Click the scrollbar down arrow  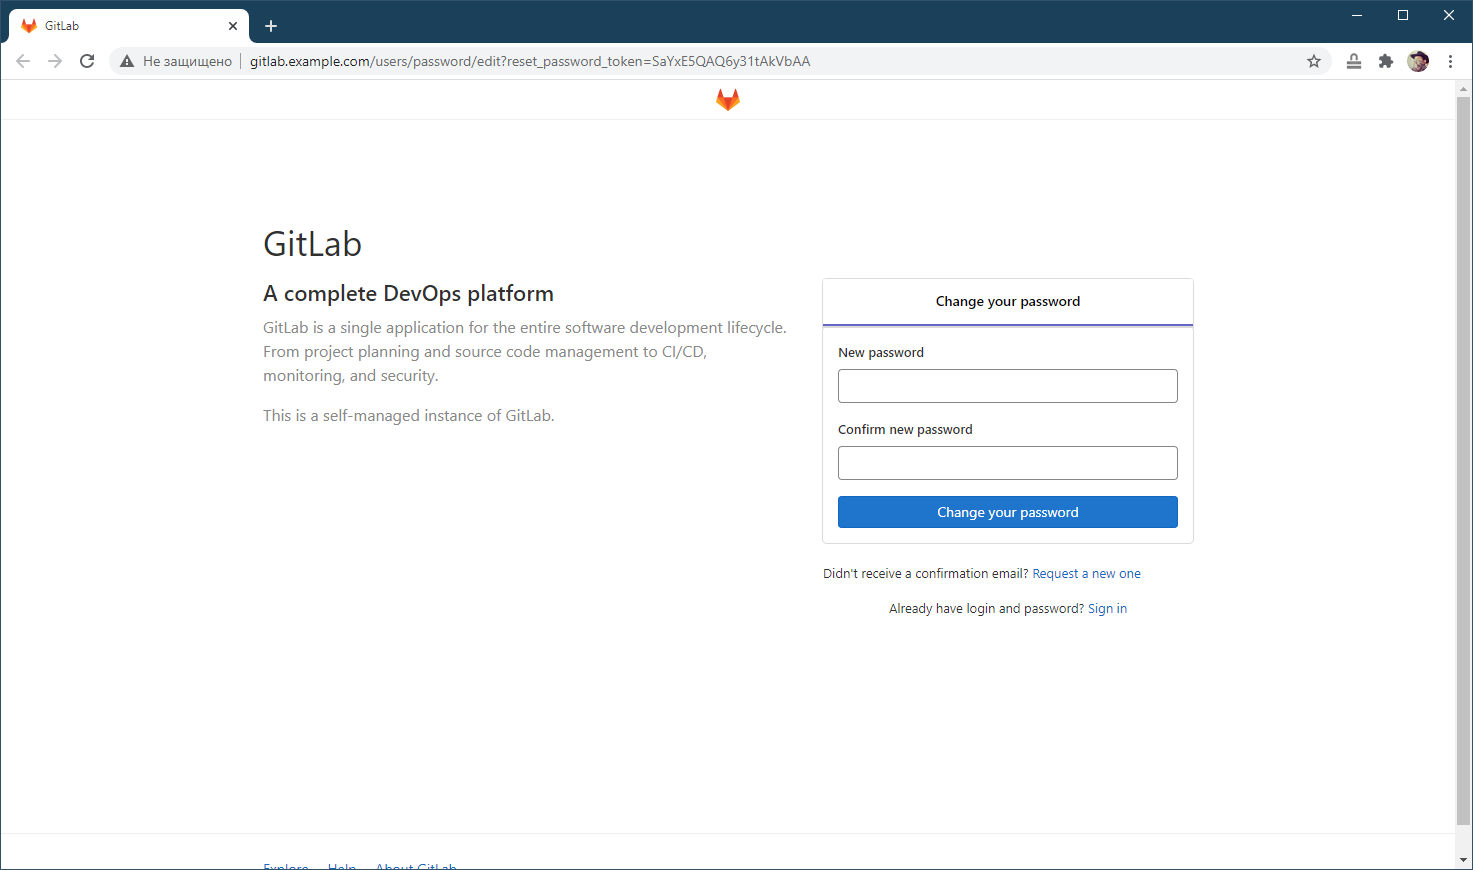(x=1464, y=860)
